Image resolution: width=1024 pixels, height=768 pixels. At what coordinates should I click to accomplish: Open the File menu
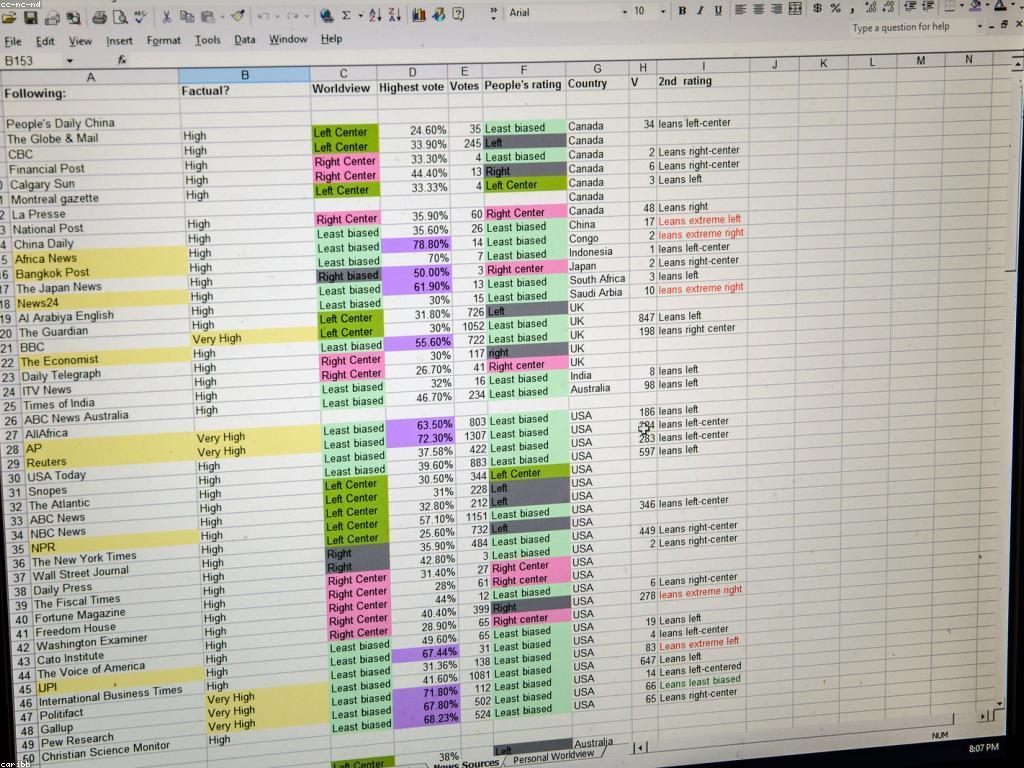click(x=12, y=42)
